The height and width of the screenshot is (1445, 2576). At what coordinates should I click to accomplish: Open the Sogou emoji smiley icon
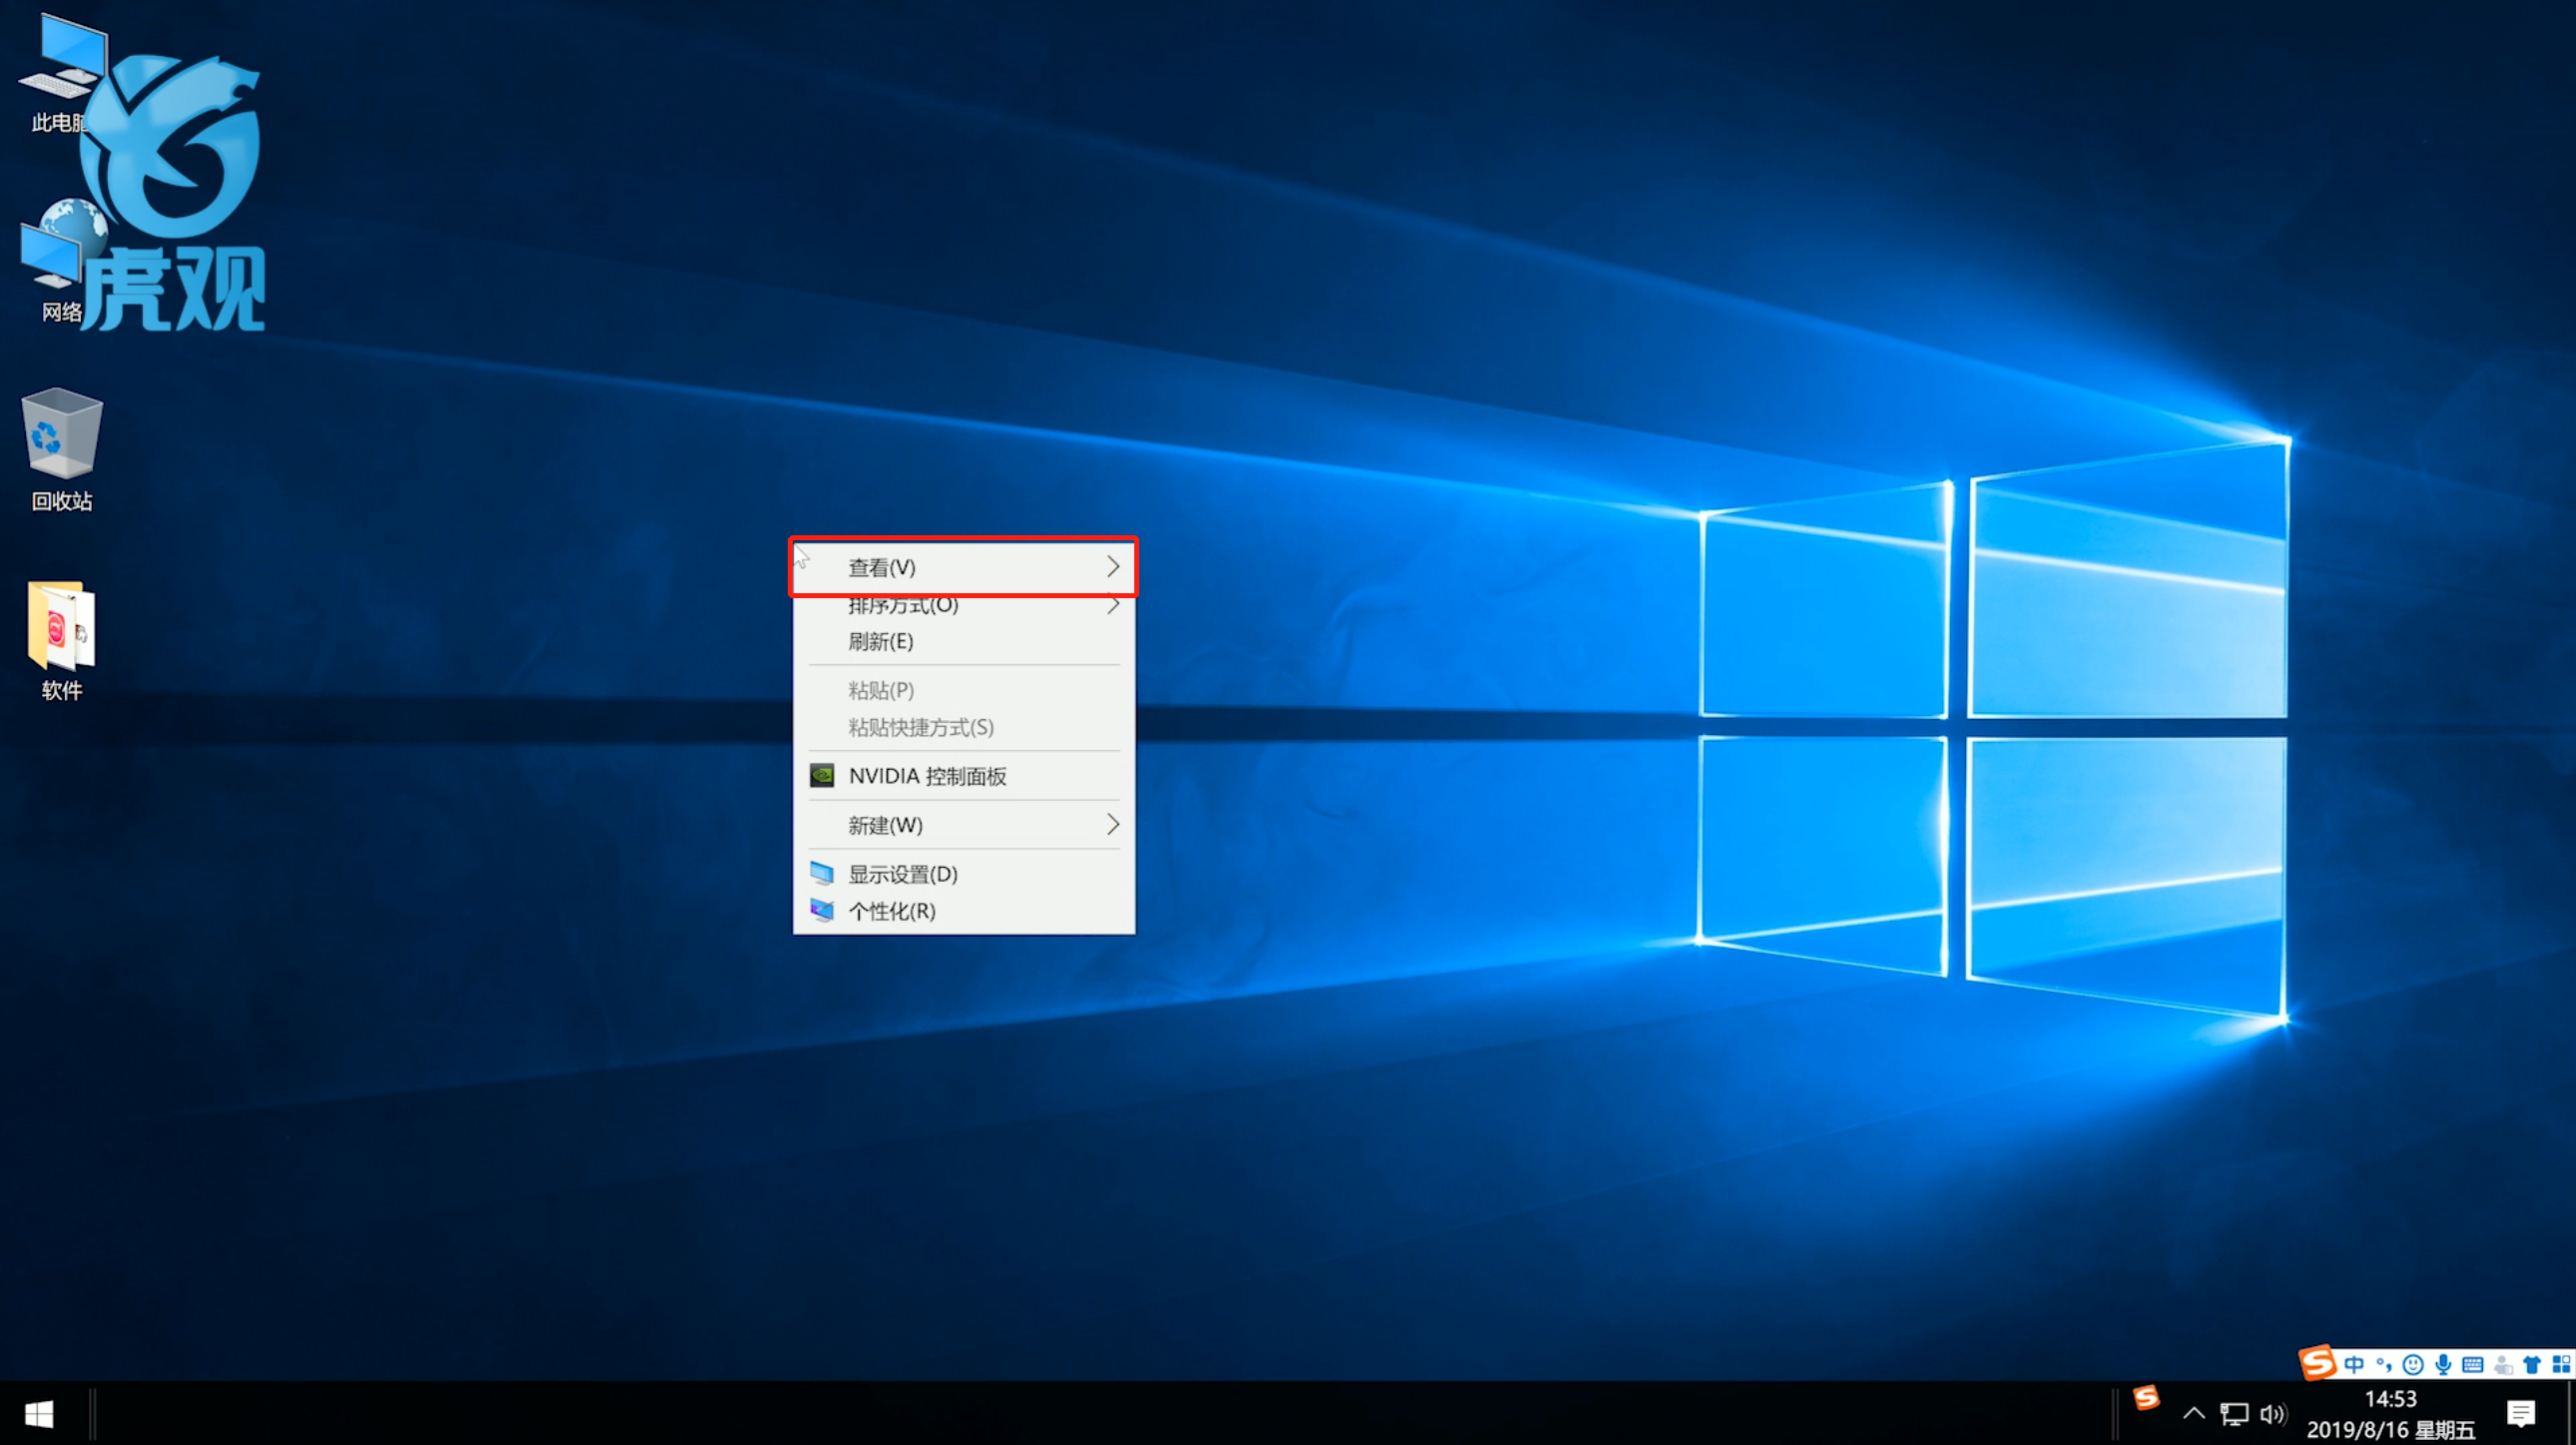(x=2413, y=1364)
